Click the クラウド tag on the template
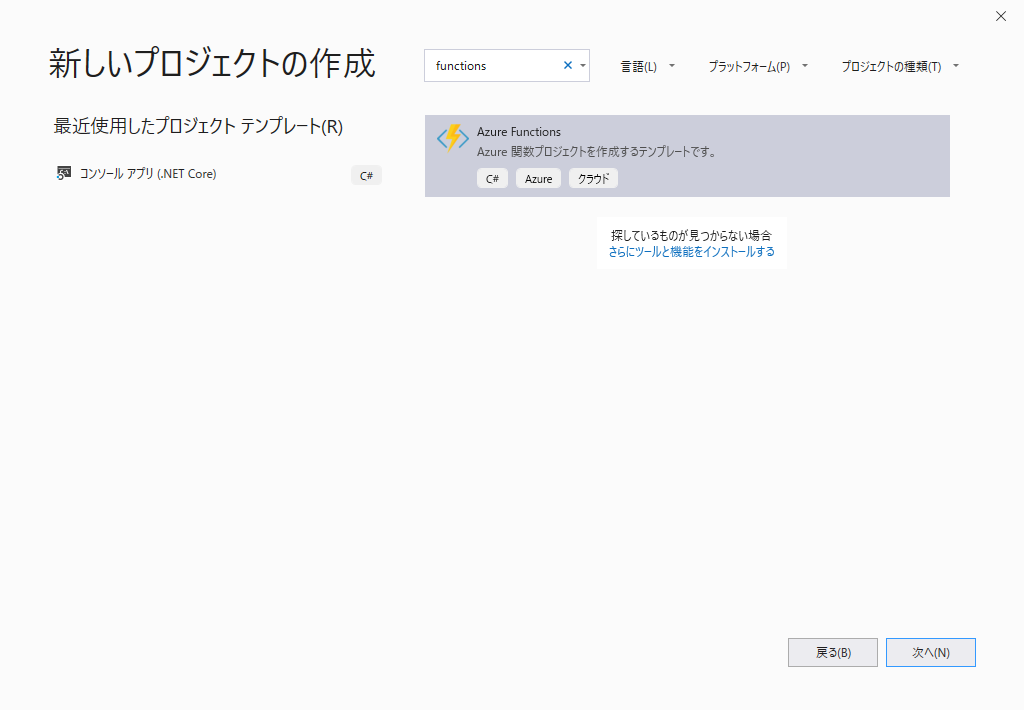Viewport: 1024px width, 710px height. pyautogui.click(x=593, y=178)
